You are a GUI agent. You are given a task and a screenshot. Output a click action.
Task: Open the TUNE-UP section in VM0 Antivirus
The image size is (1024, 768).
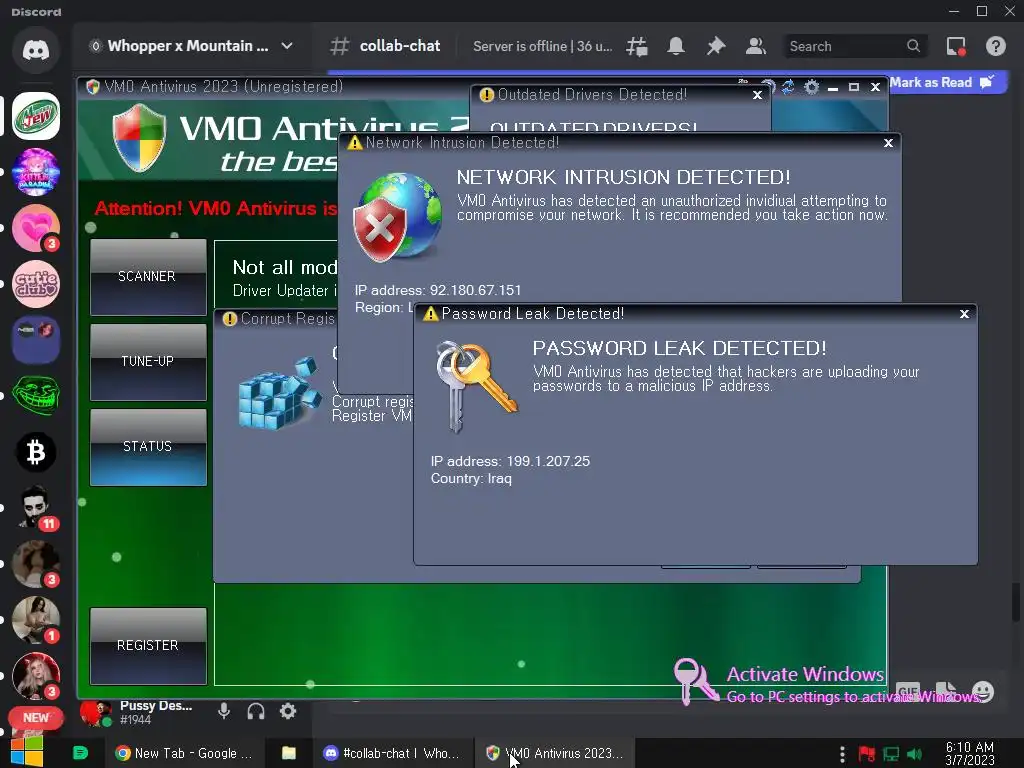coord(148,361)
